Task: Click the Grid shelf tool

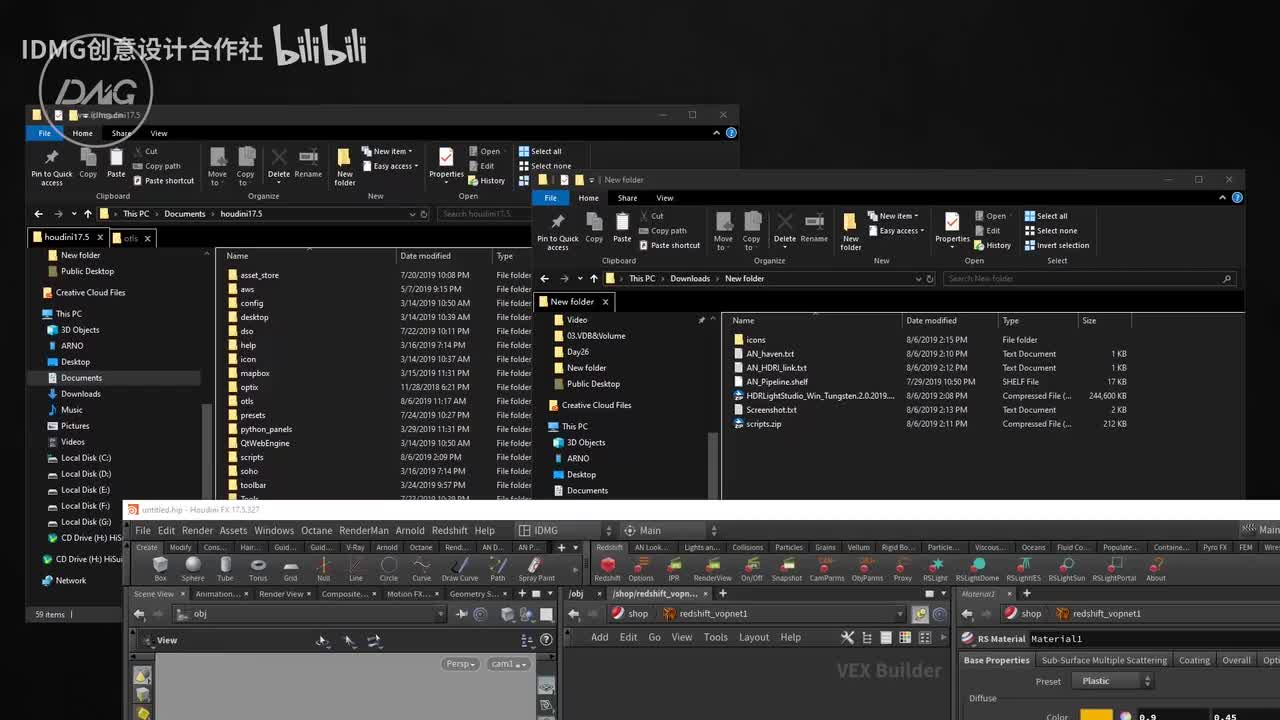Action: point(290,569)
